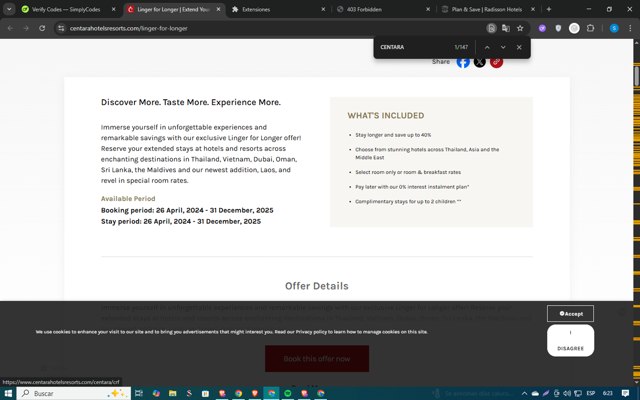Image resolution: width=640 pixels, height=400 pixels.
Task: Open Brave browser from the taskbar
Action: click(x=255, y=393)
